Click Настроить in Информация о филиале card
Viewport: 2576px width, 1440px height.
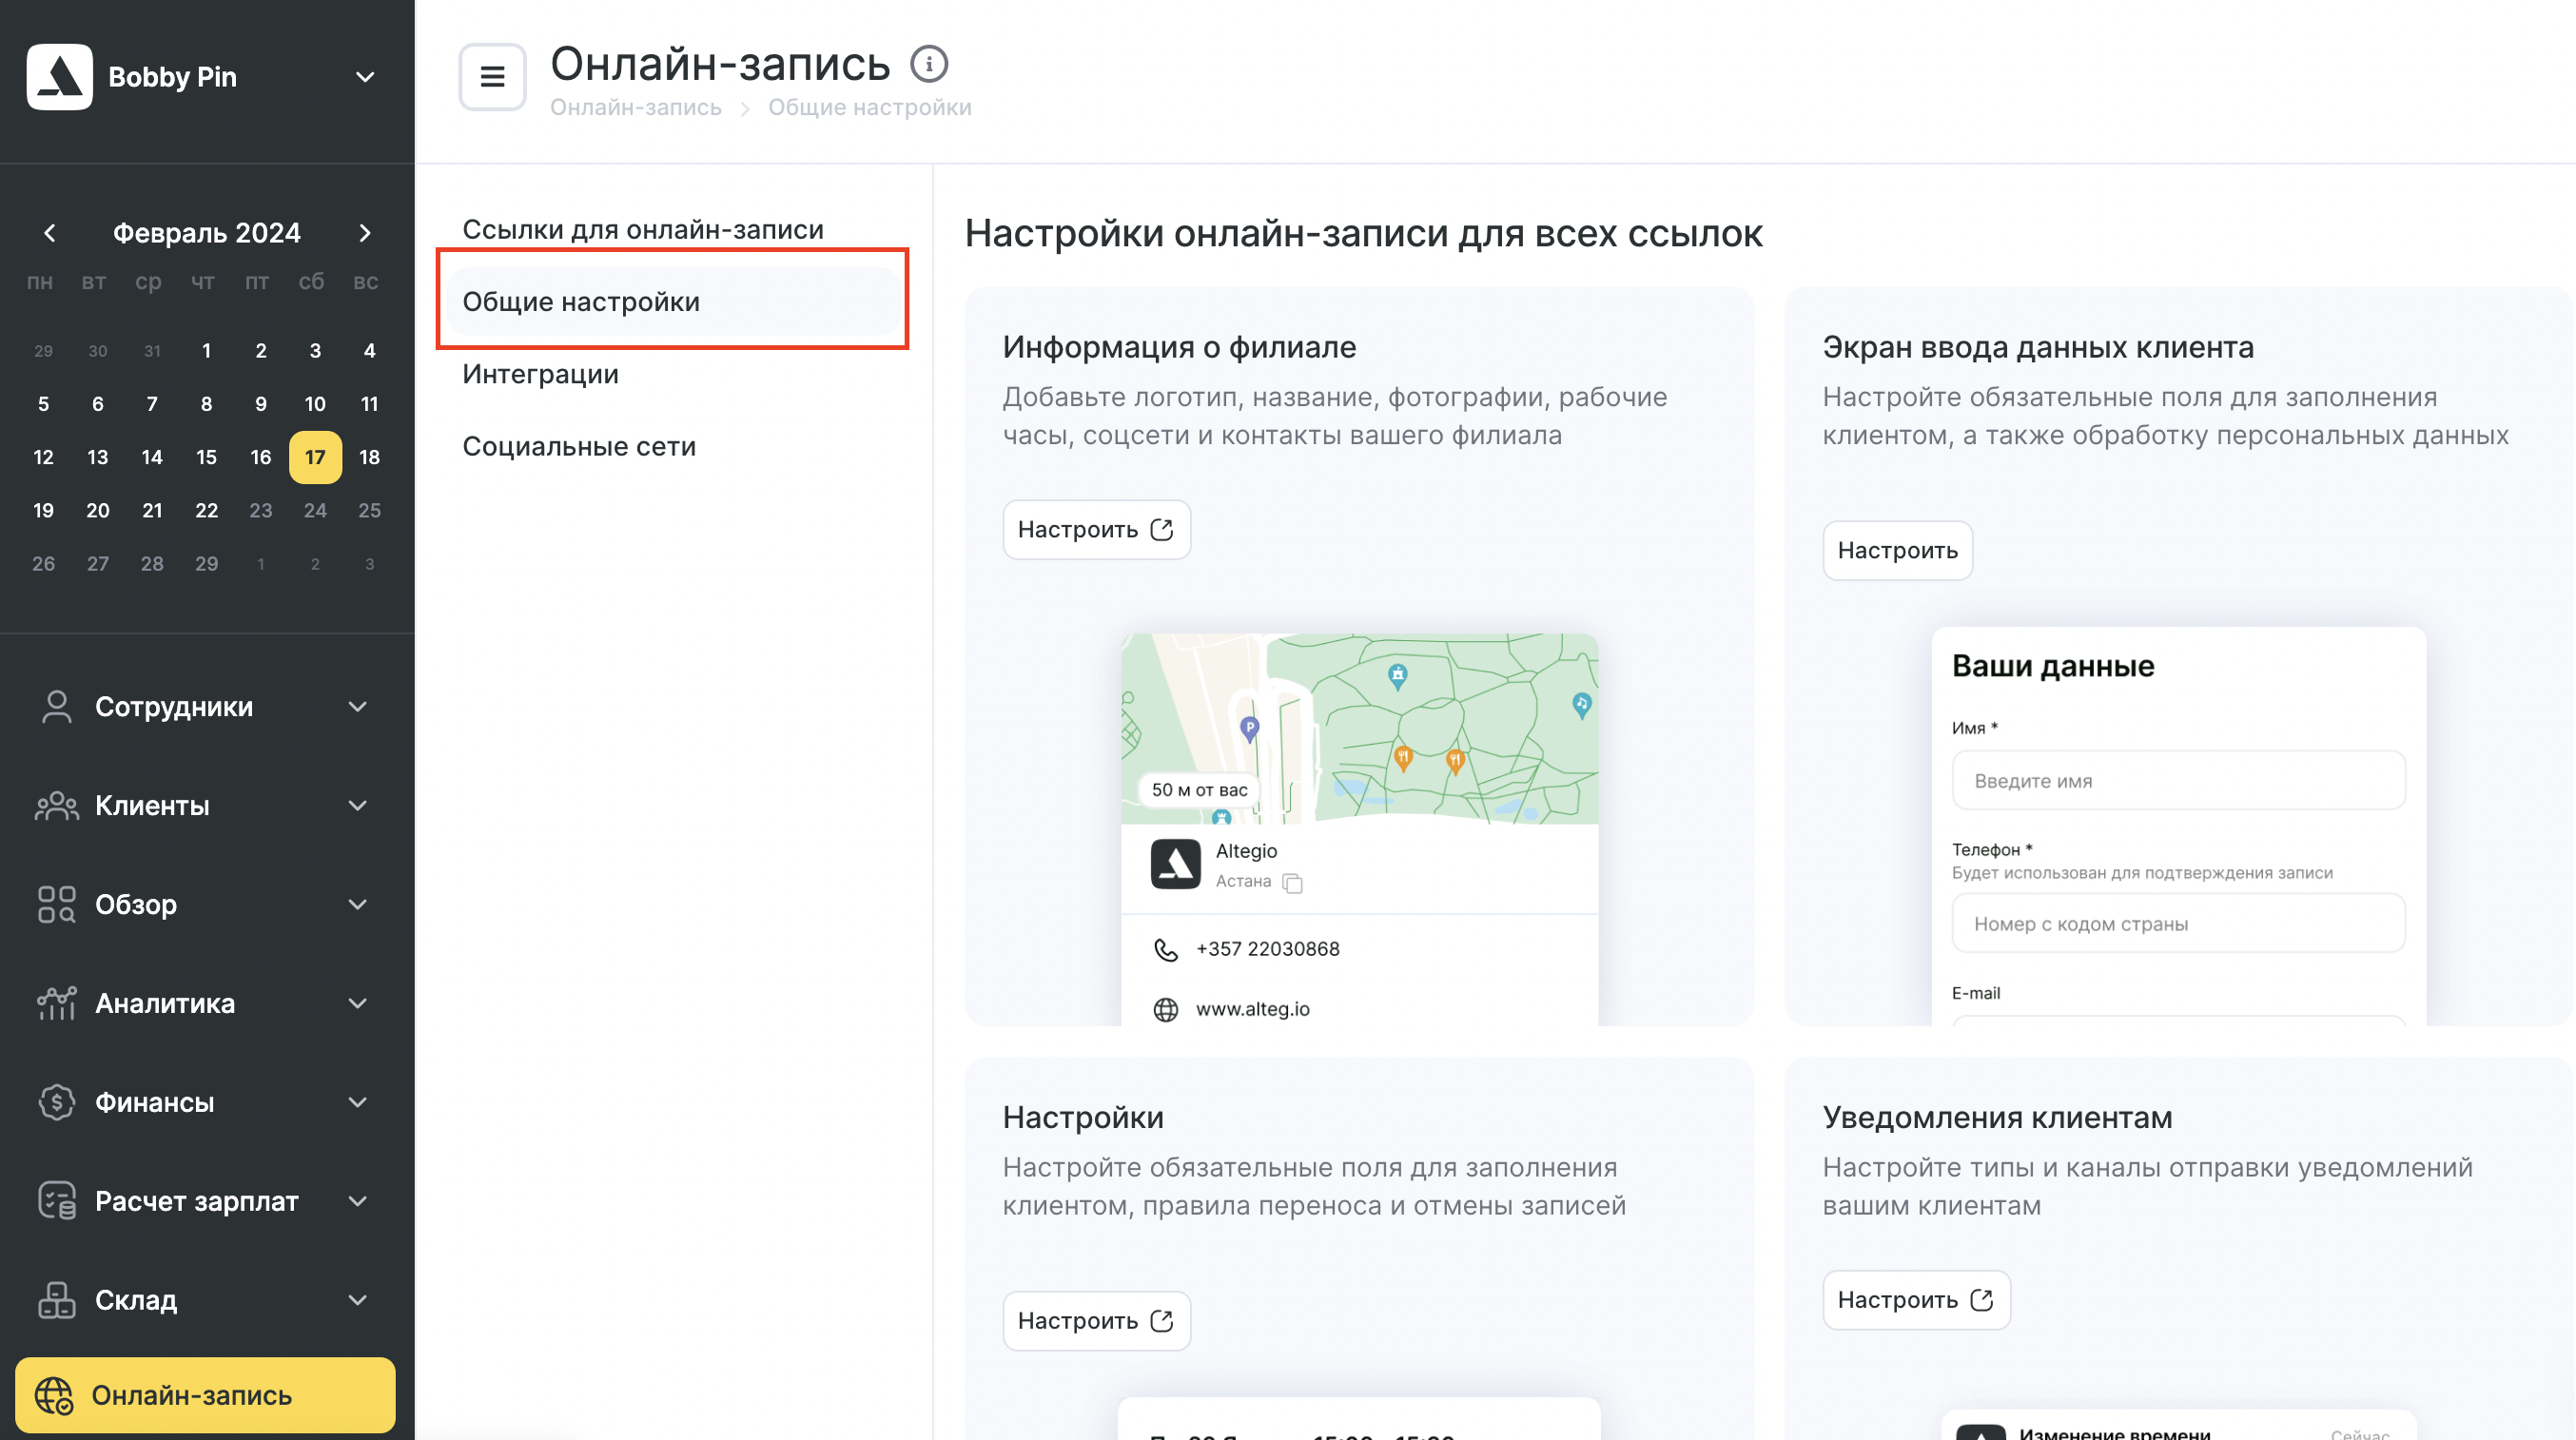point(1096,530)
